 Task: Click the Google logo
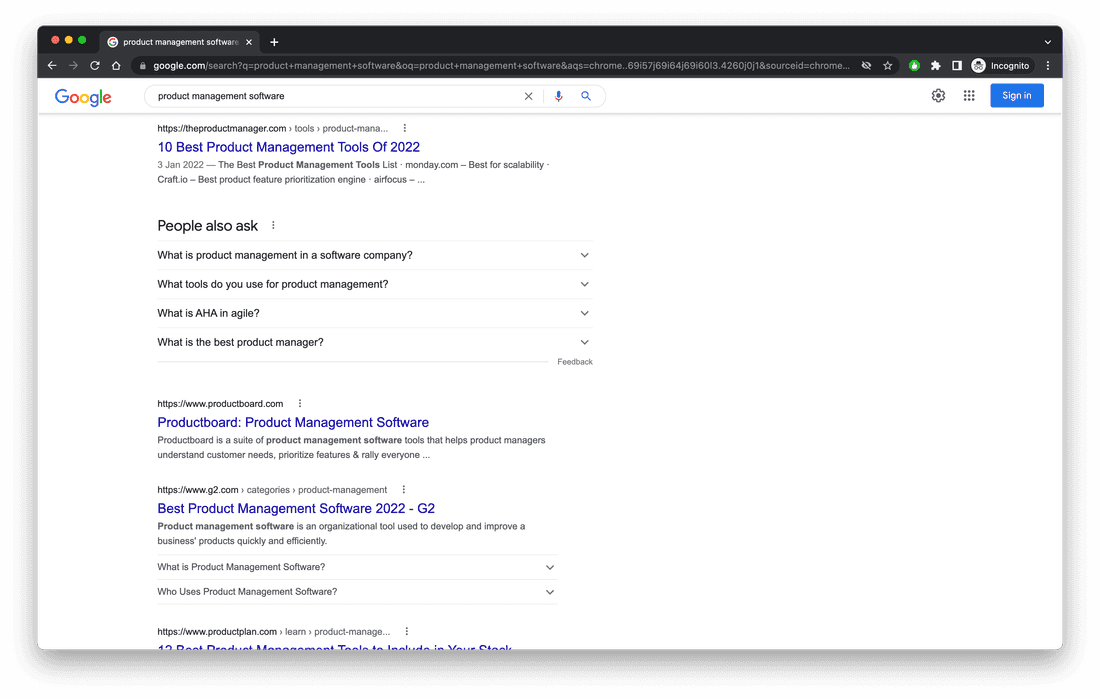pyautogui.click(x=83, y=97)
